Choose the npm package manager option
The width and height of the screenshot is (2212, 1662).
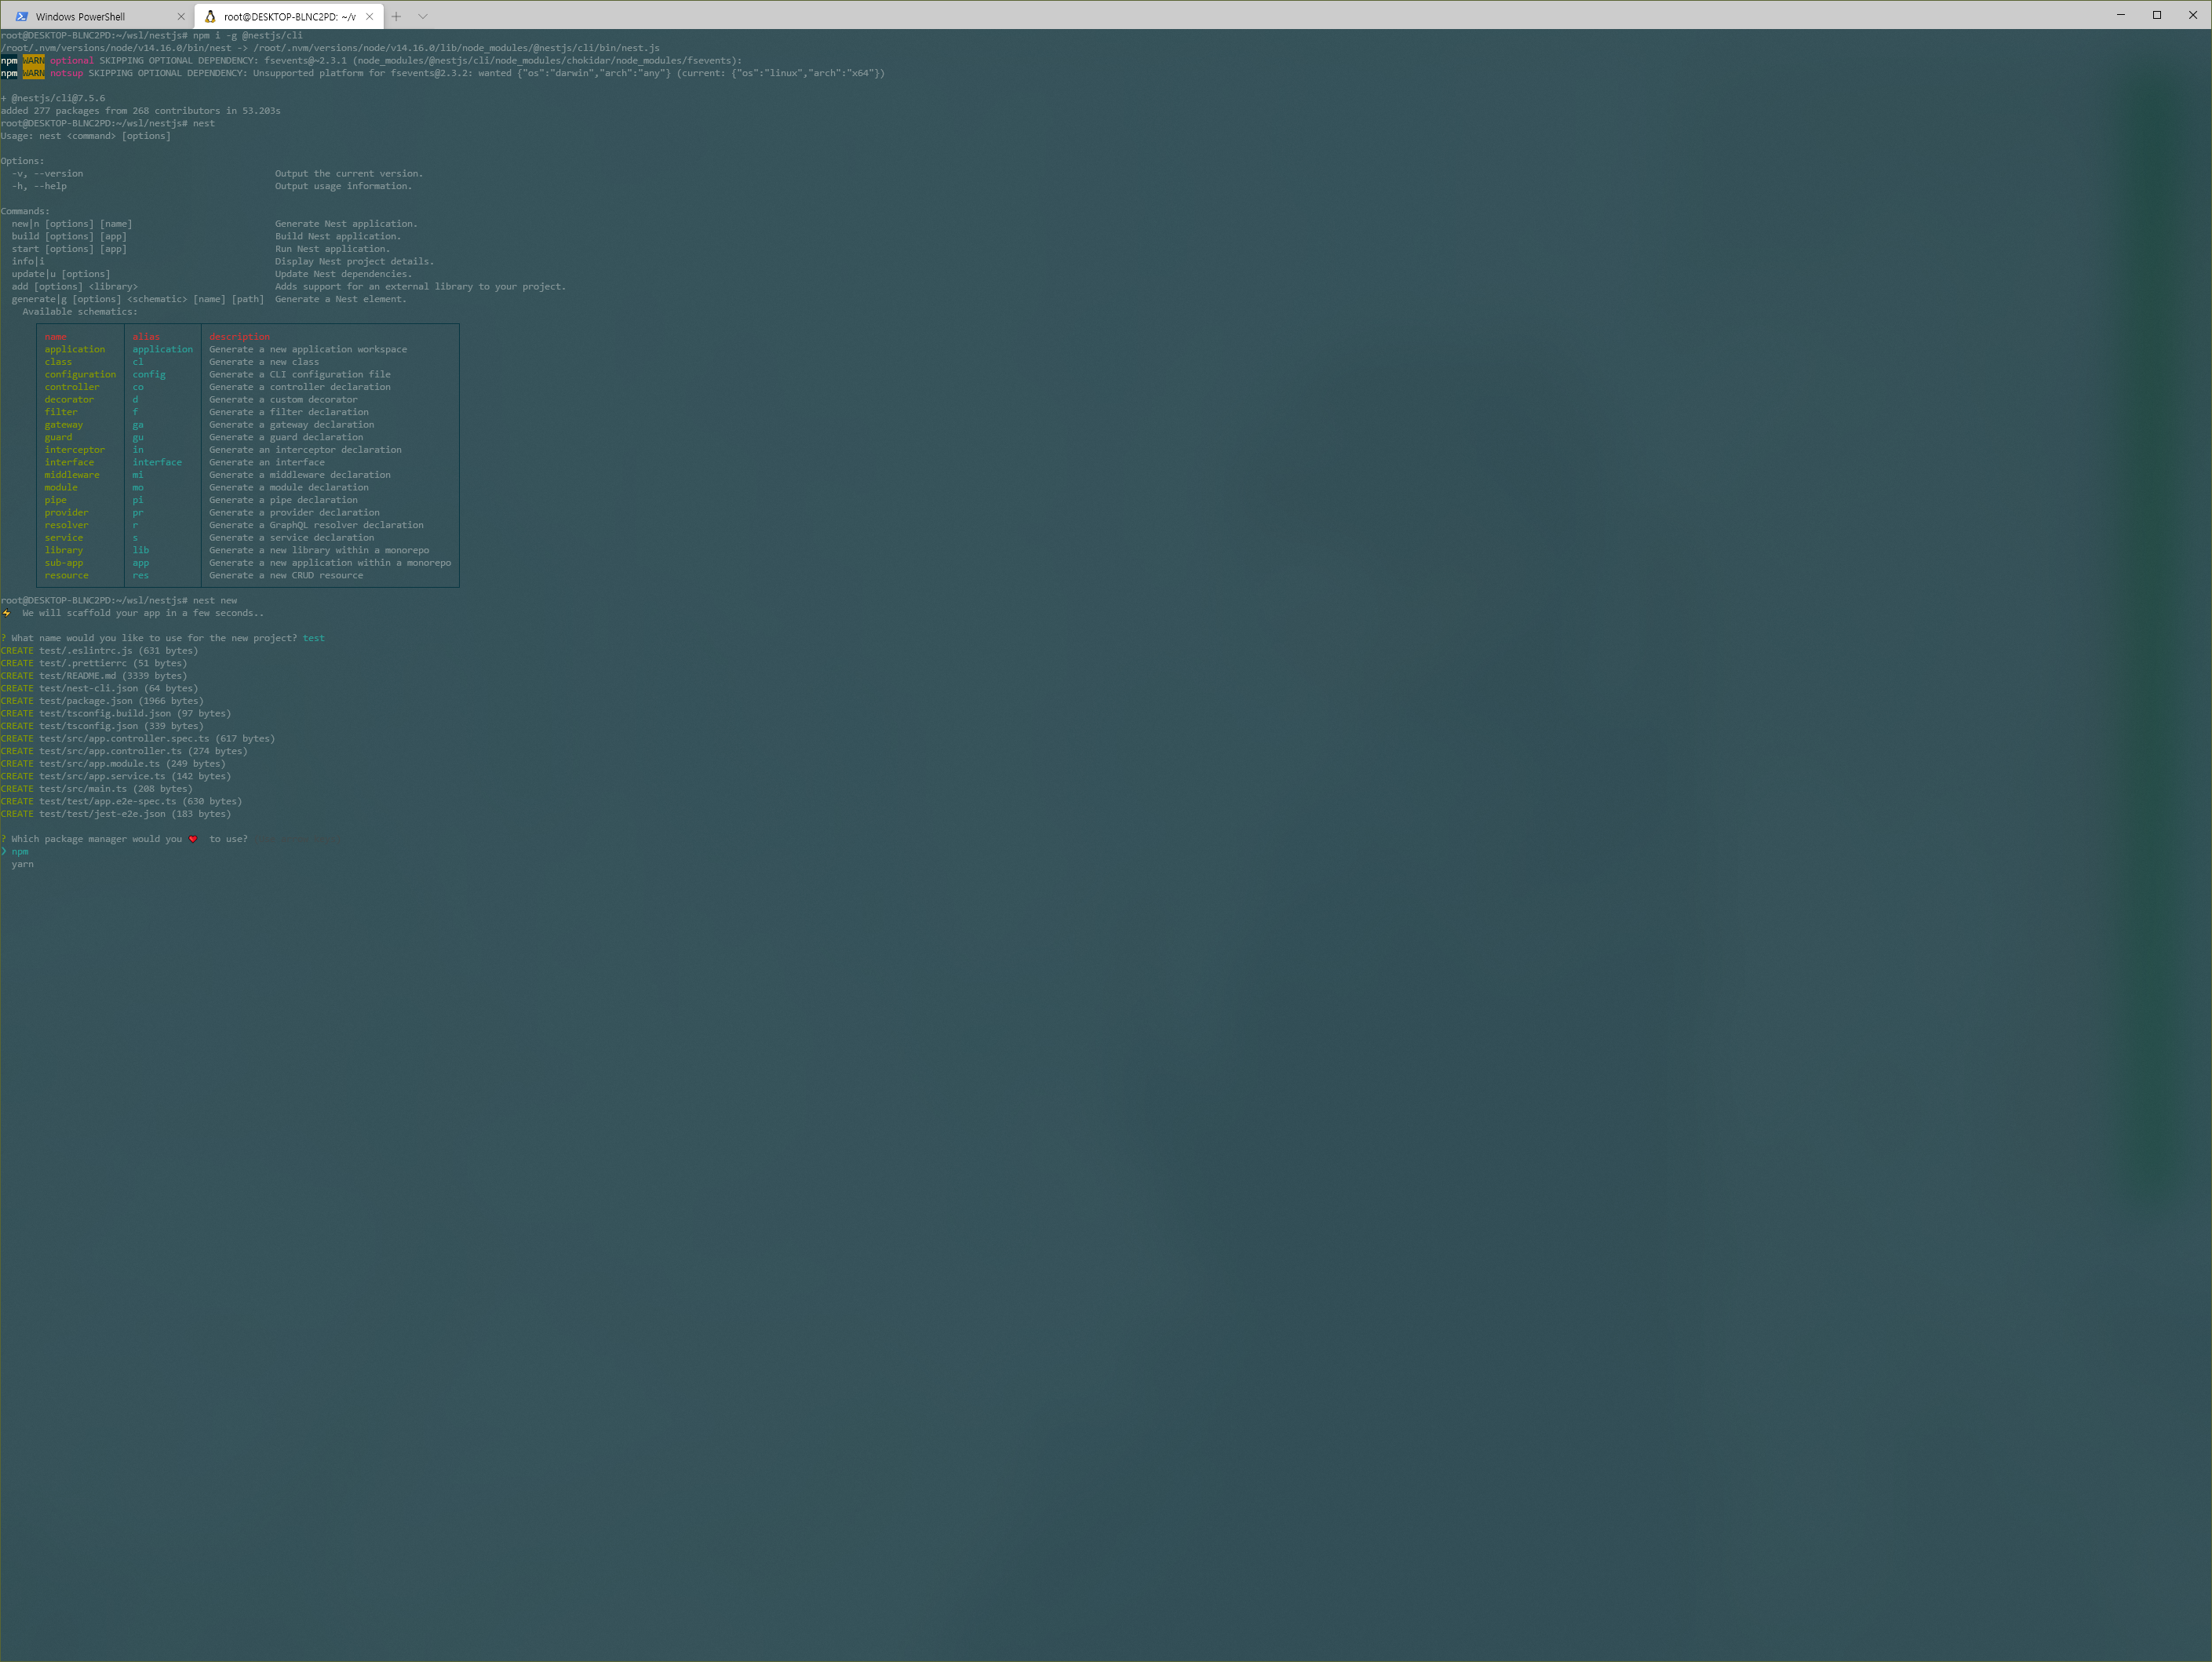pyautogui.click(x=20, y=851)
